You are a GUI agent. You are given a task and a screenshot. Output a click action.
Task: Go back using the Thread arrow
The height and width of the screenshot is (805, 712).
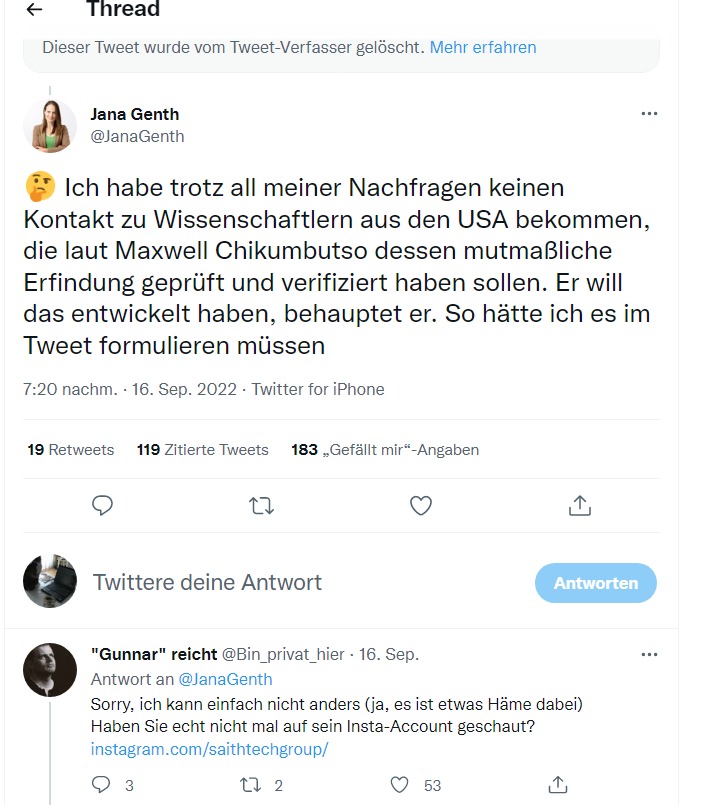[x=34, y=10]
